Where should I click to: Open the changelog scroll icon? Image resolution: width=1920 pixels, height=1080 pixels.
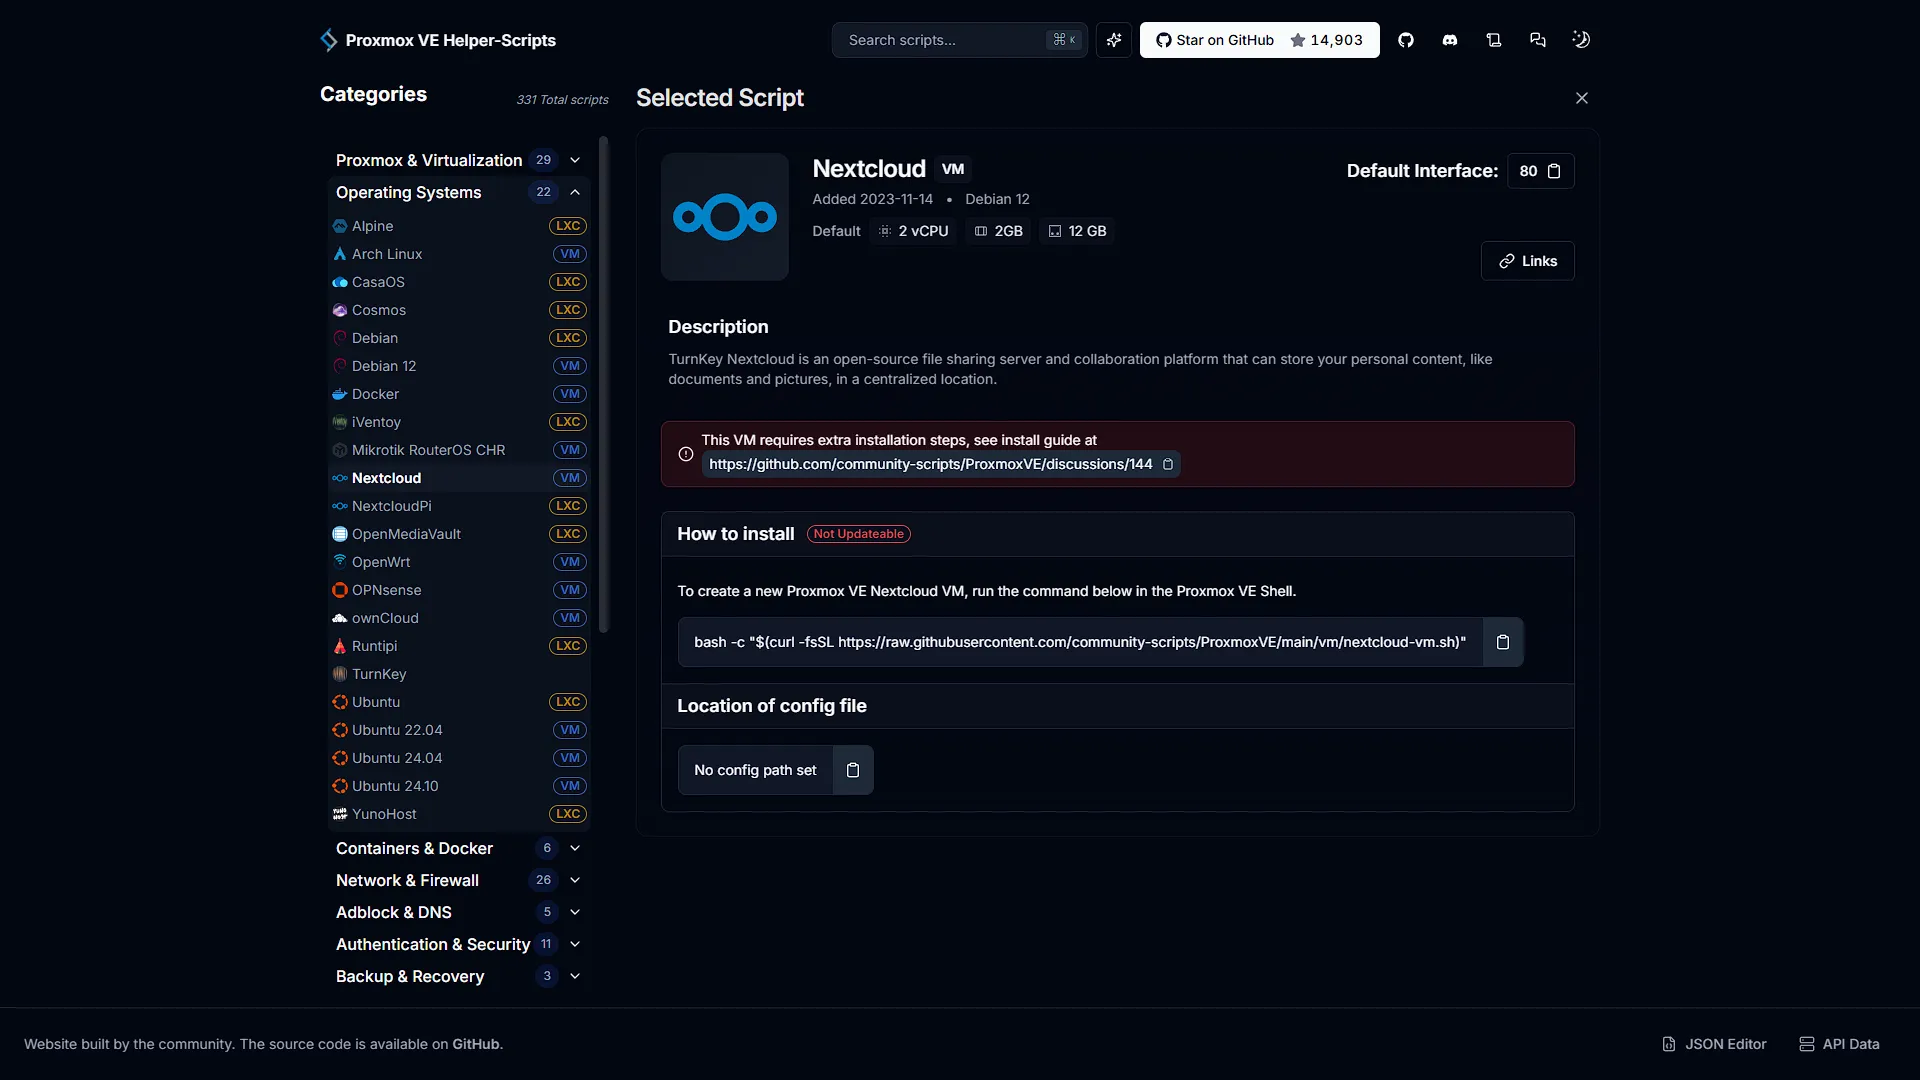[1494, 40]
